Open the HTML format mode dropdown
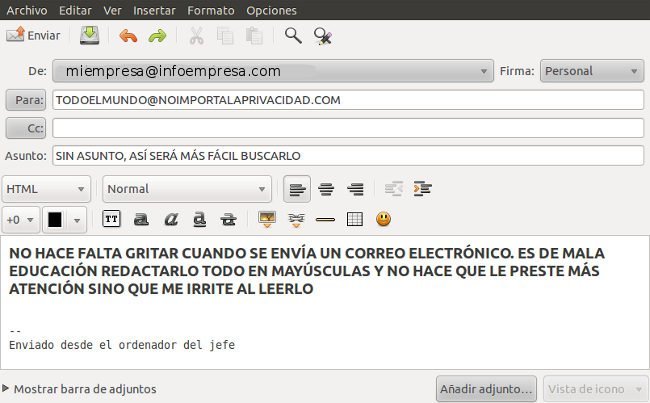The height and width of the screenshot is (403, 650). [x=46, y=189]
